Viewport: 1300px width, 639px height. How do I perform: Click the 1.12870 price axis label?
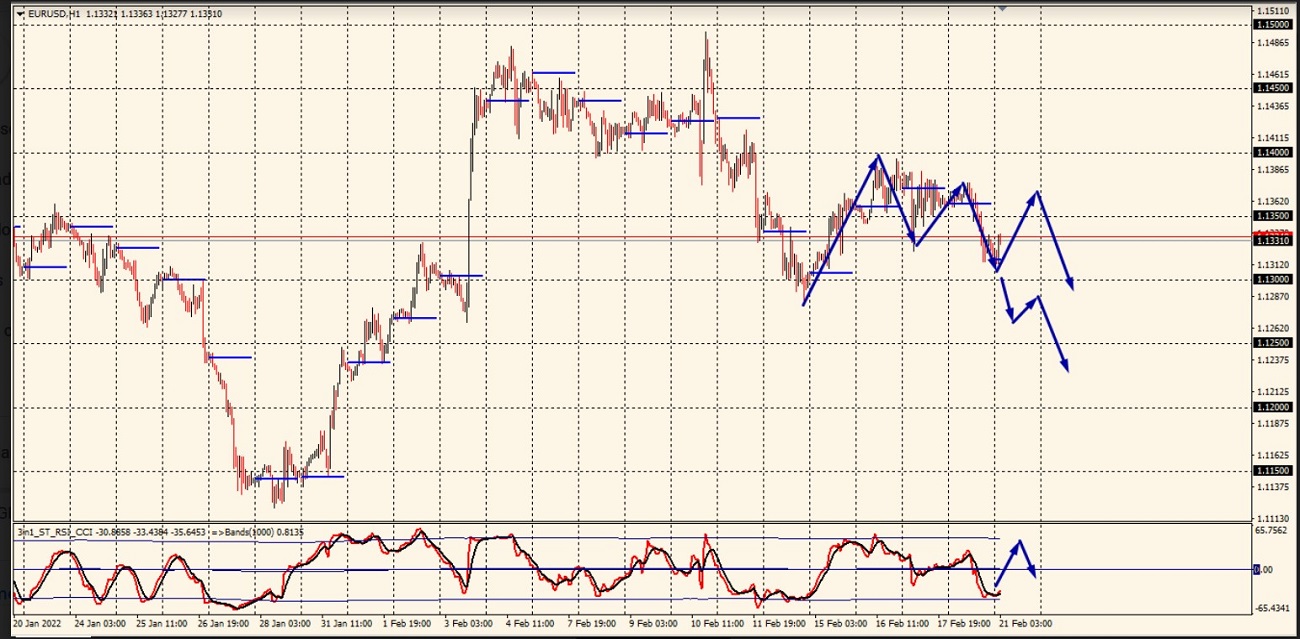tap(1274, 297)
